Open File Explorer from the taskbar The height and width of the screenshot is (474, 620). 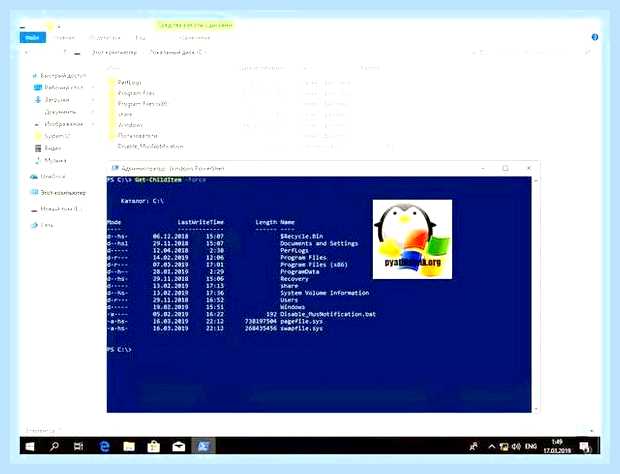pyautogui.click(x=129, y=446)
